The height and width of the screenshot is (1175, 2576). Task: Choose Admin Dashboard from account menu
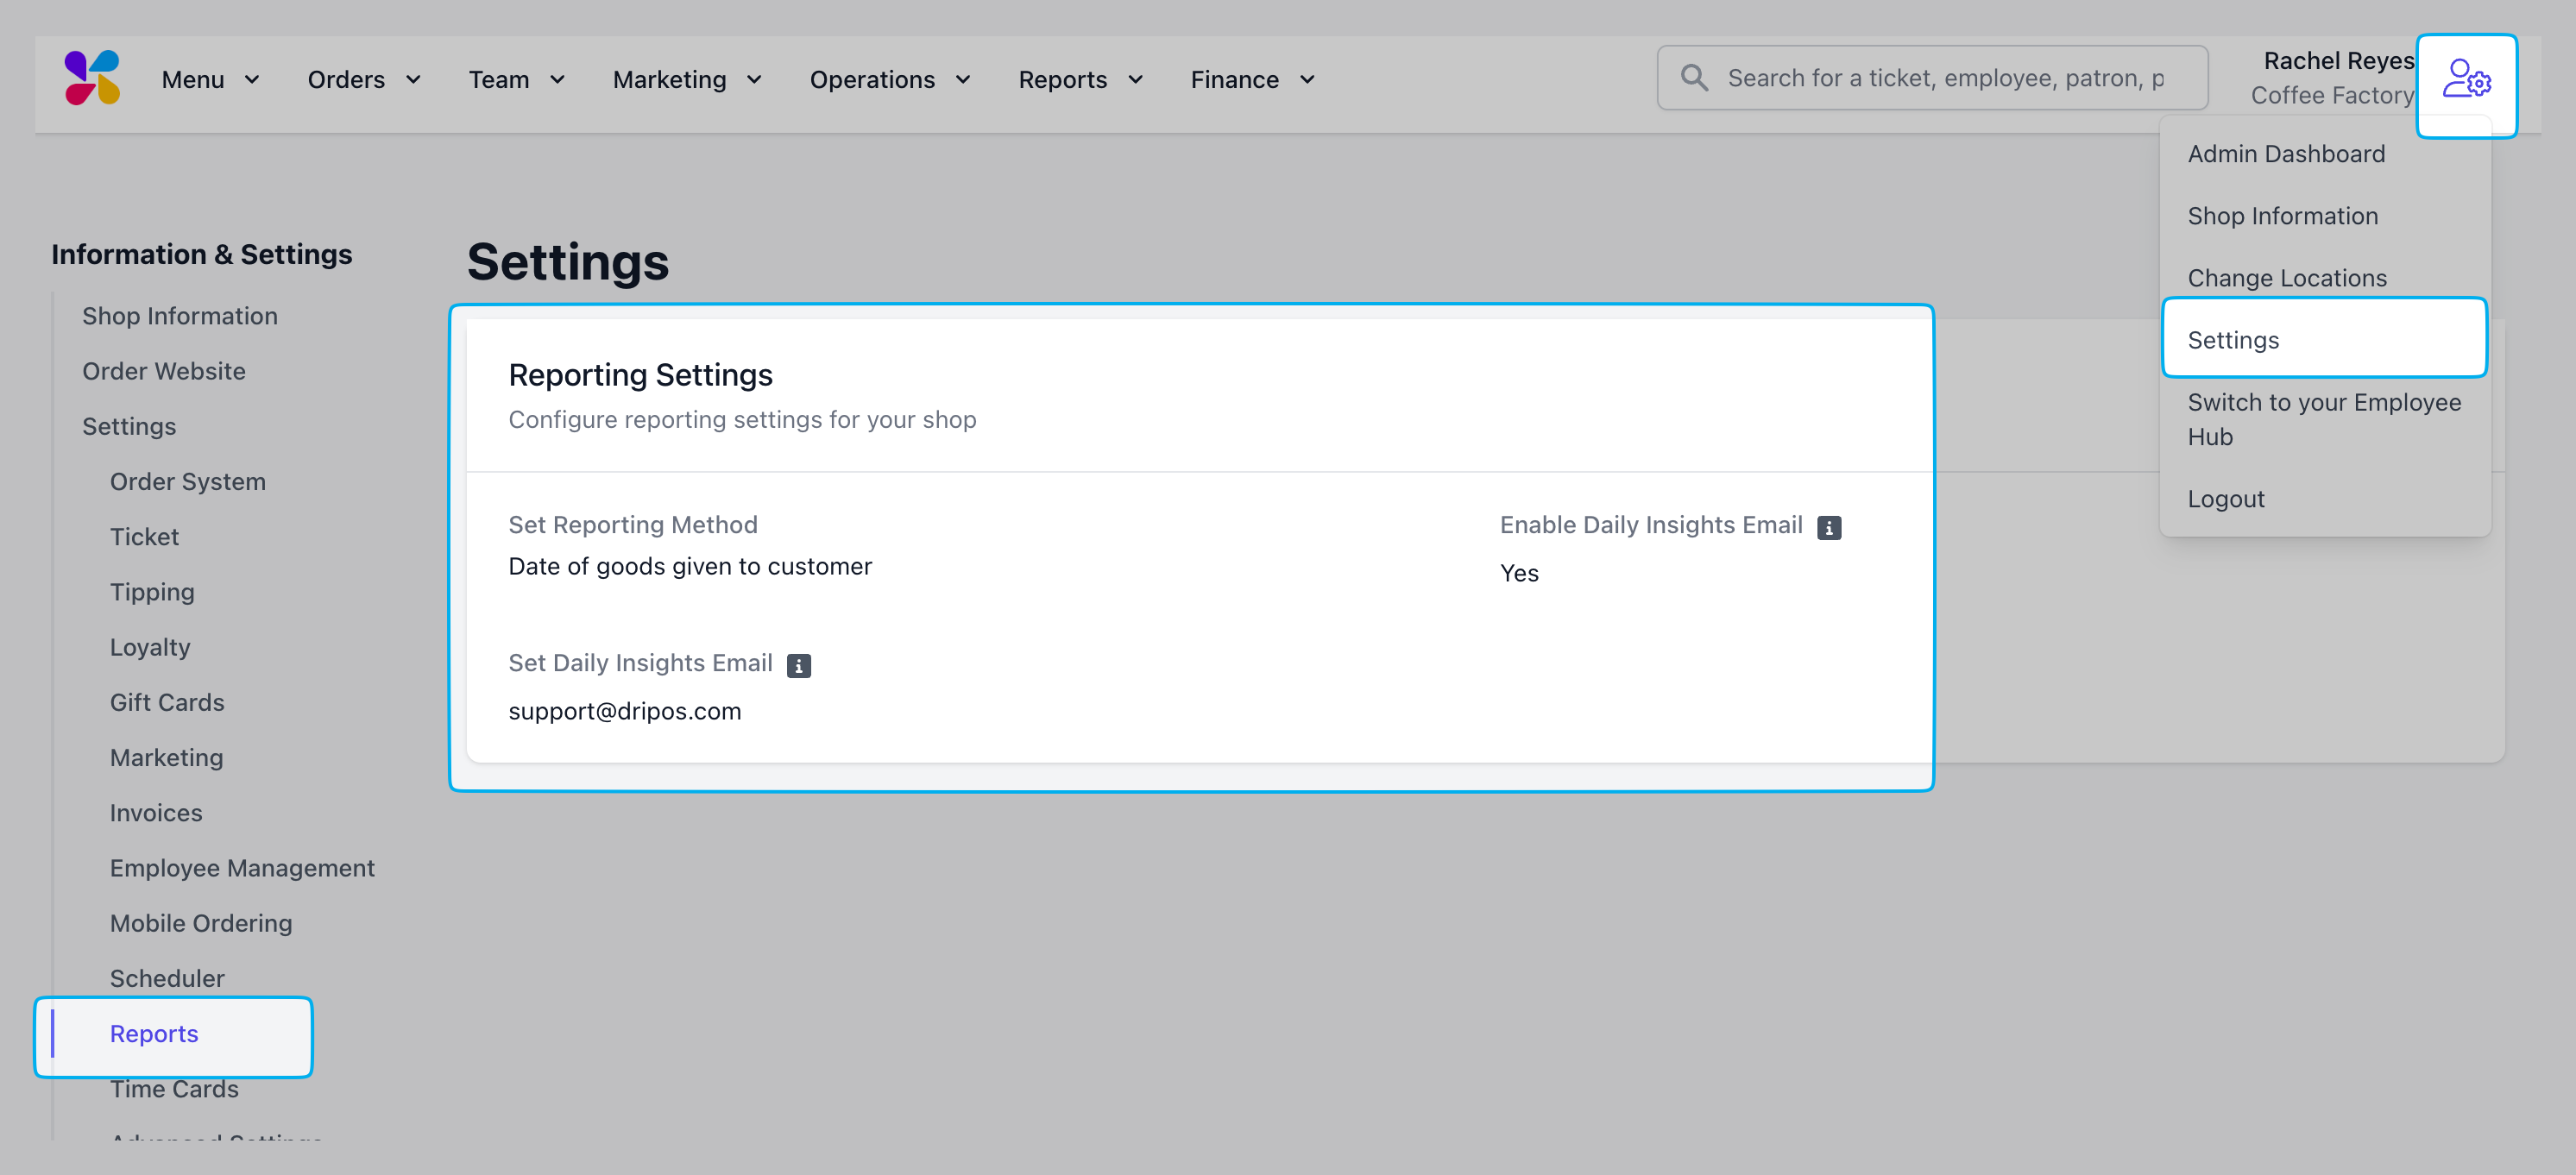[2285, 154]
